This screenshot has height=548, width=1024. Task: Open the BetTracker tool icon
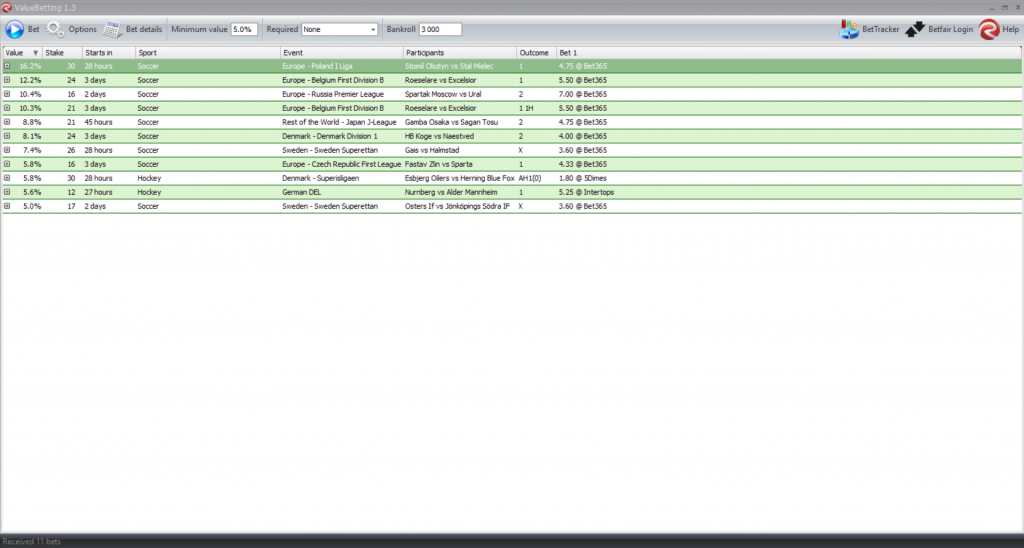coord(849,30)
